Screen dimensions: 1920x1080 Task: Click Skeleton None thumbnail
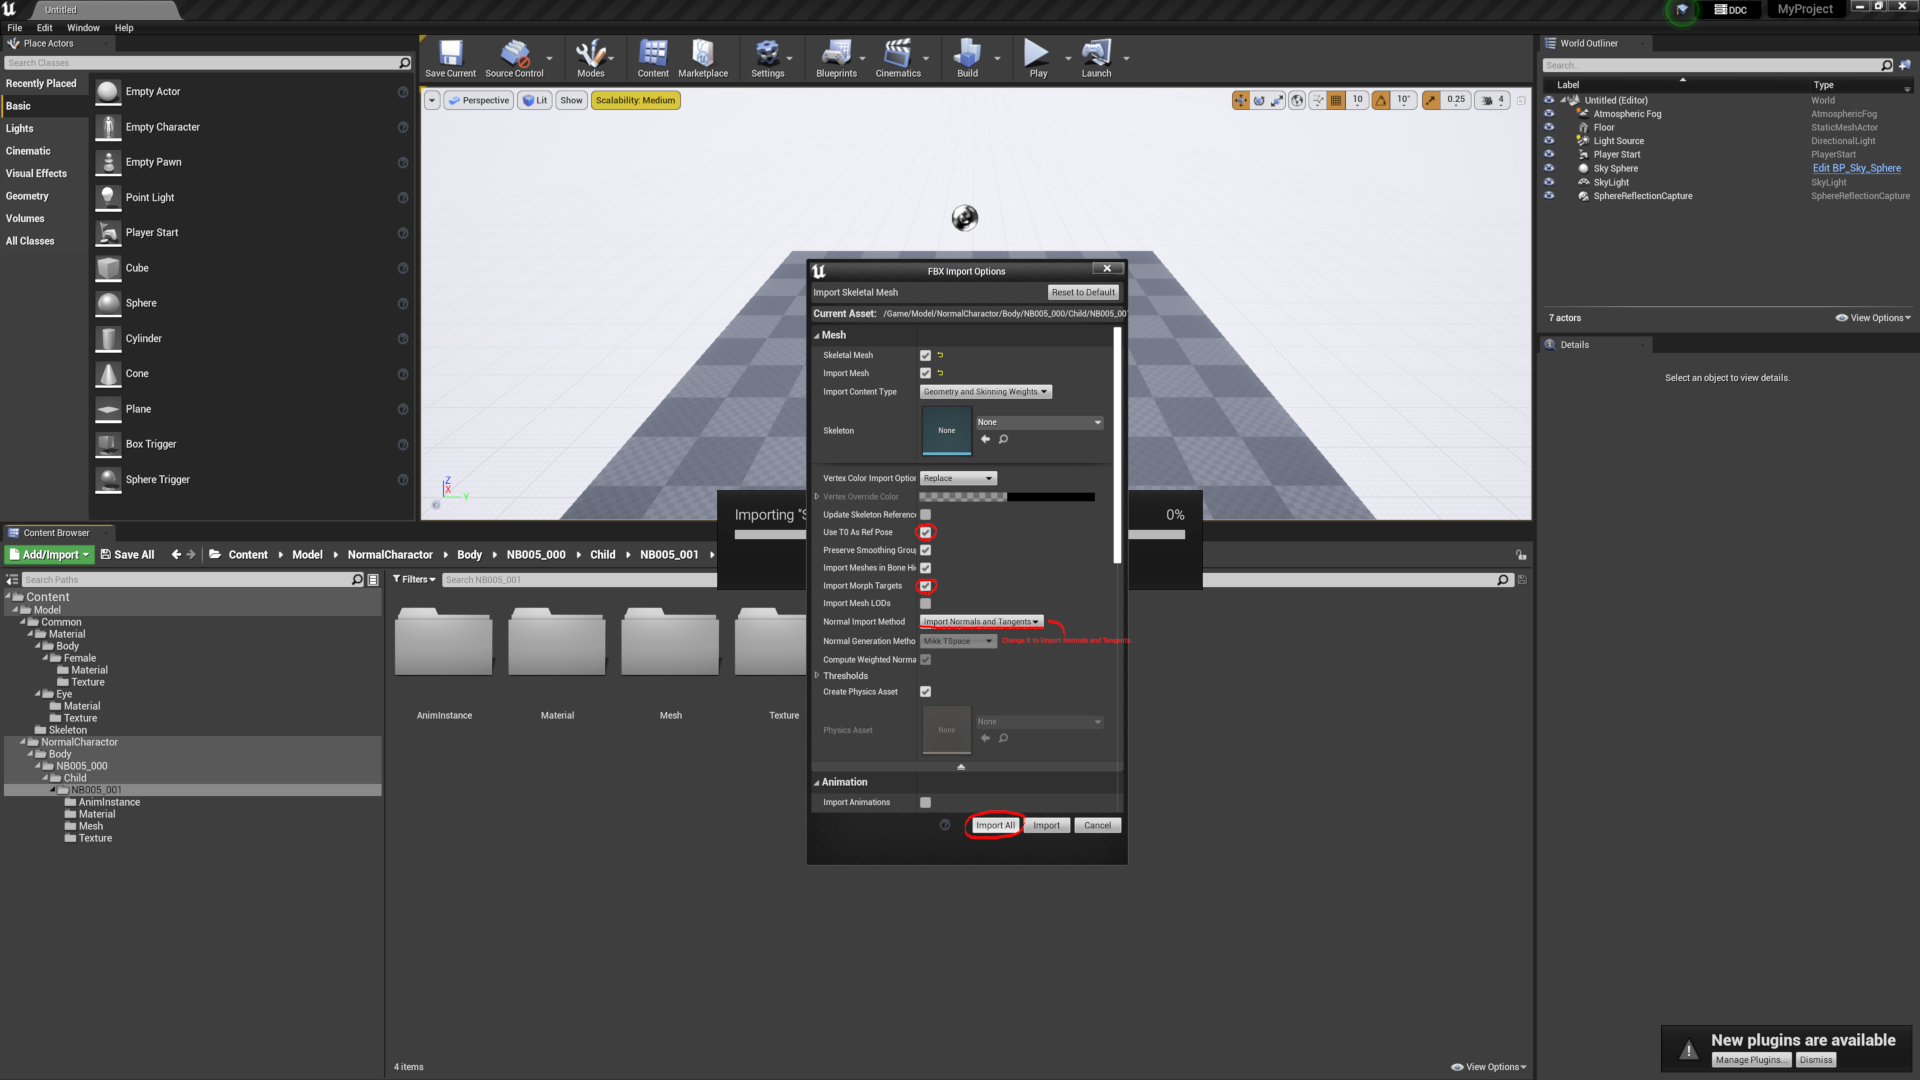946,431
